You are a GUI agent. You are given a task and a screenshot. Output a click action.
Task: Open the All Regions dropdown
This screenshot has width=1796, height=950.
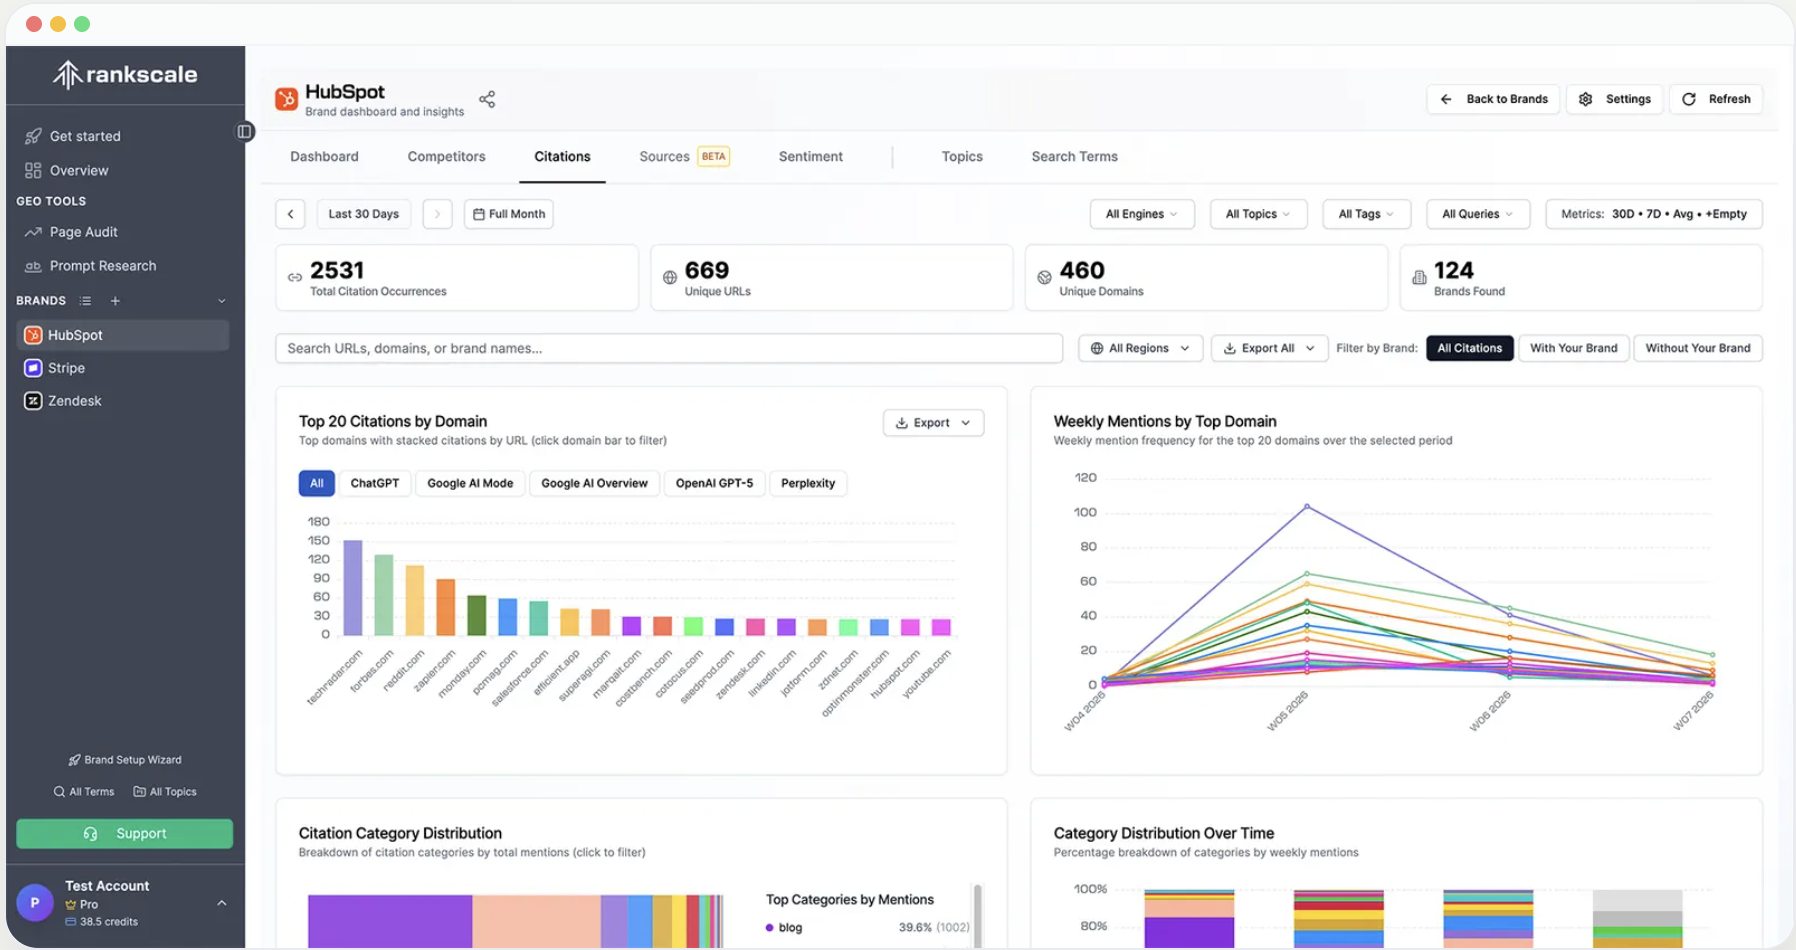(x=1140, y=348)
